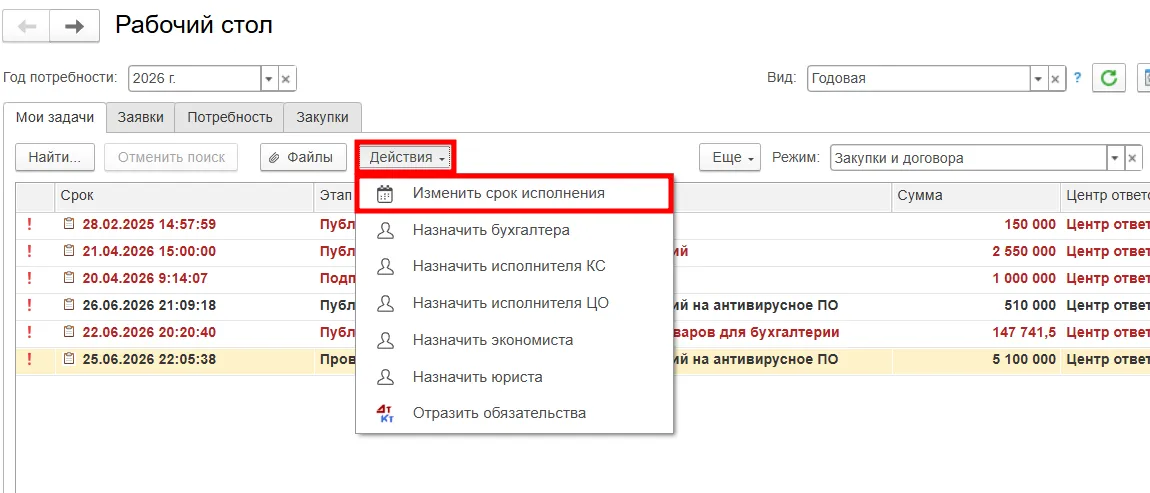Click clipboard icon in row 20.04.2026 9:14:07
The width and height of the screenshot is (1150, 493).
[x=70, y=278]
